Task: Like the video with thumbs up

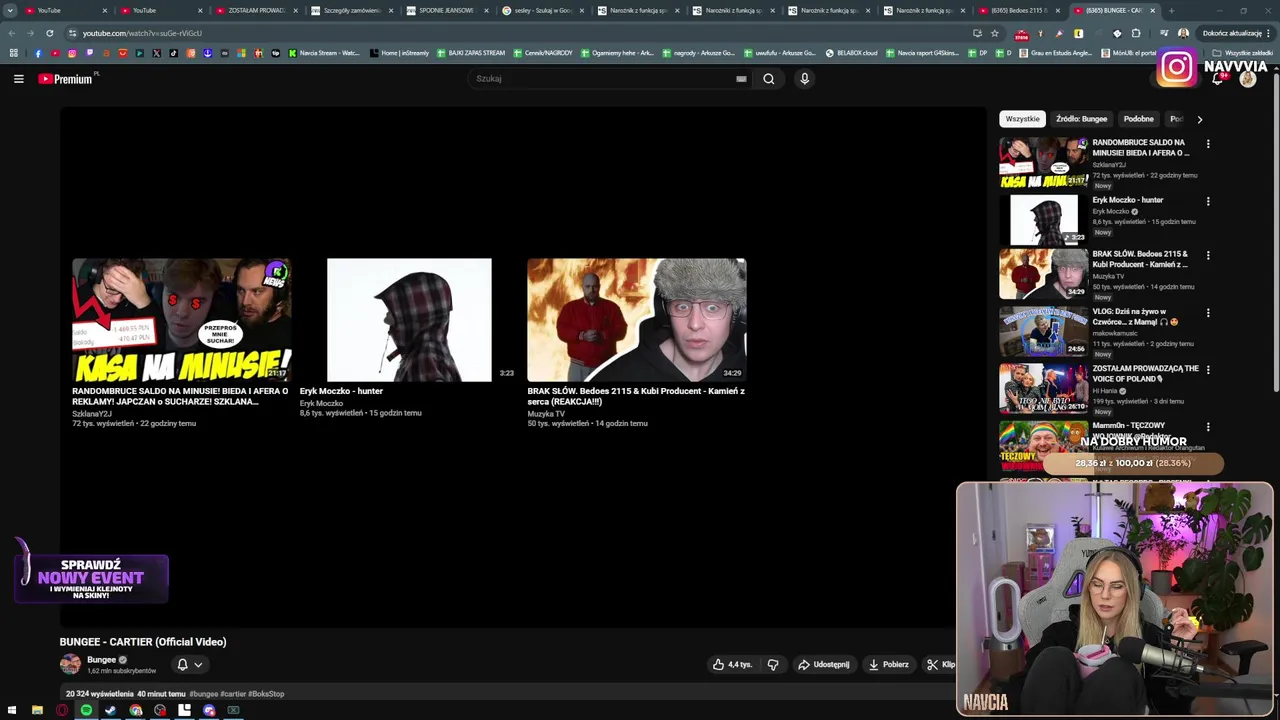Action: point(732,664)
